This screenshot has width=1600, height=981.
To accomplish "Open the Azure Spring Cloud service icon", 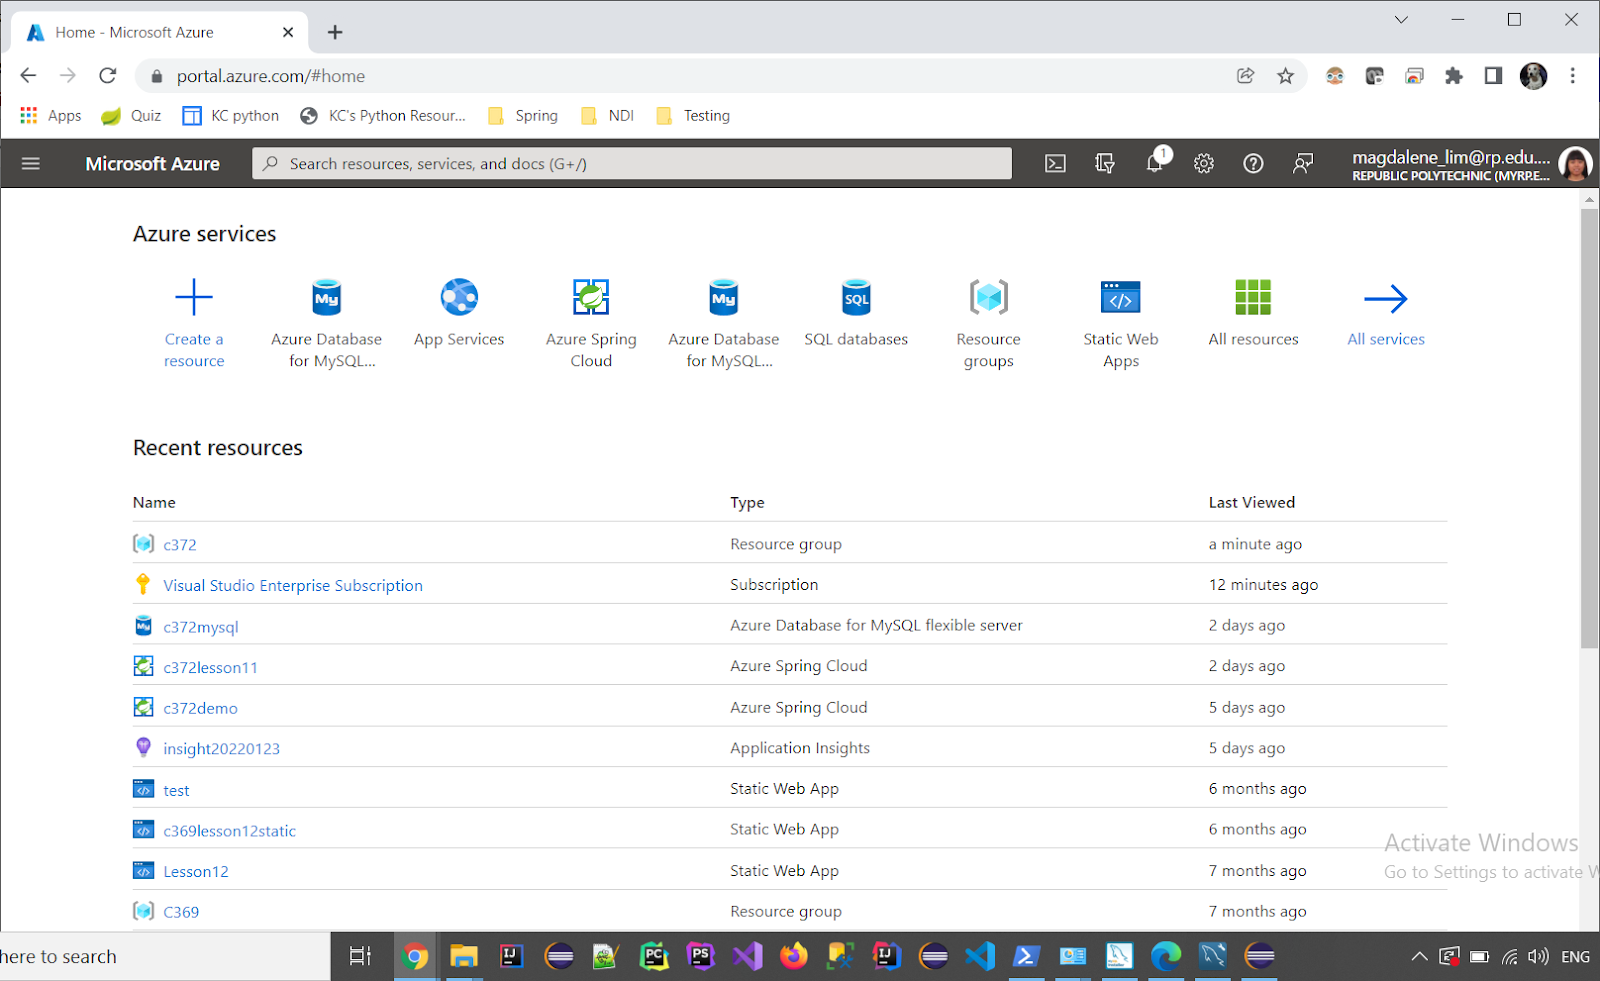I will pos(591,297).
